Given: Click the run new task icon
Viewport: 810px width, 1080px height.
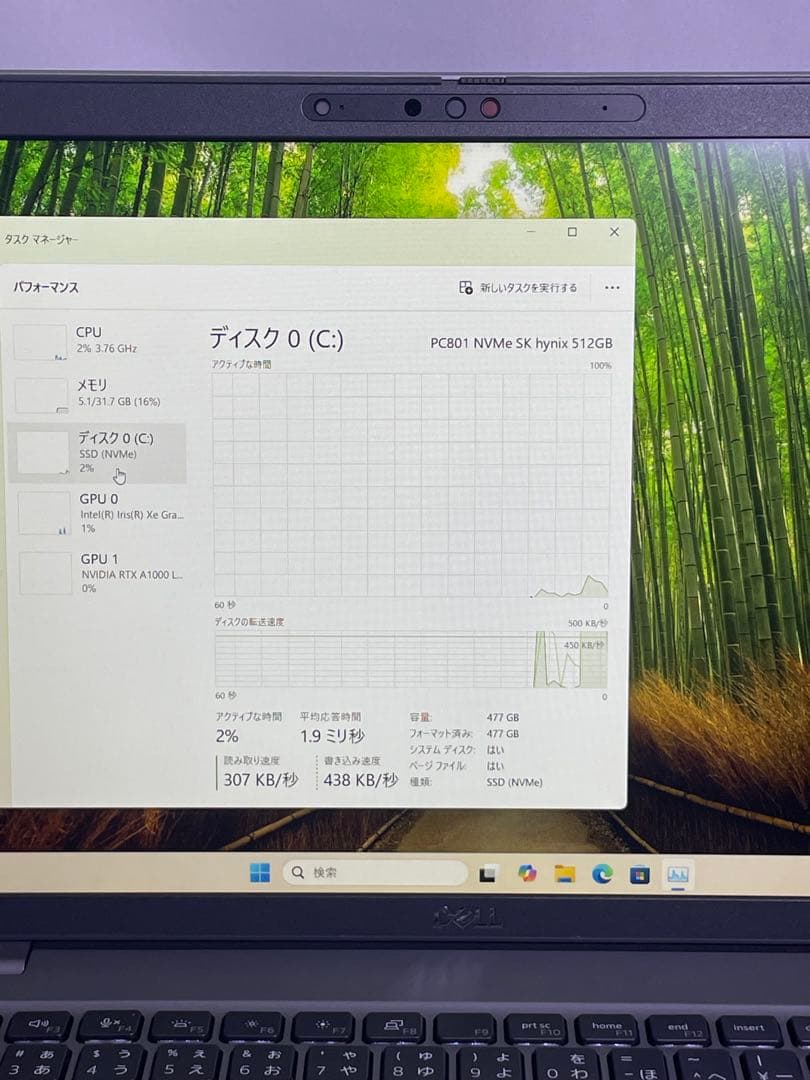Looking at the screenshot, I should (465, 286).
